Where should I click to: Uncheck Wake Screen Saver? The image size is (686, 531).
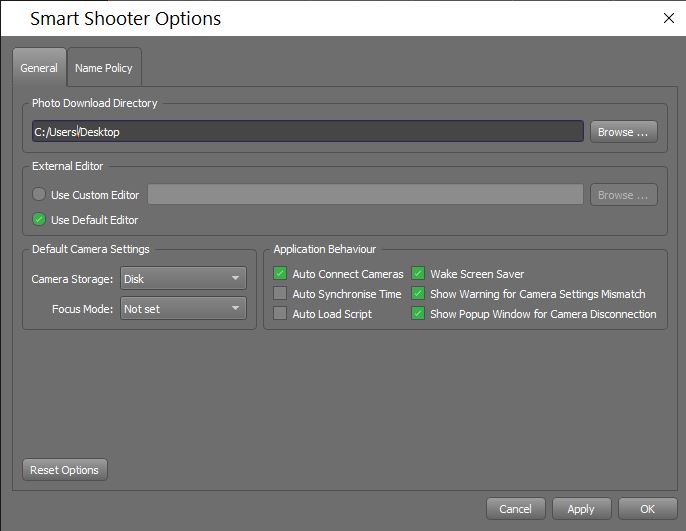pos(418,273)
